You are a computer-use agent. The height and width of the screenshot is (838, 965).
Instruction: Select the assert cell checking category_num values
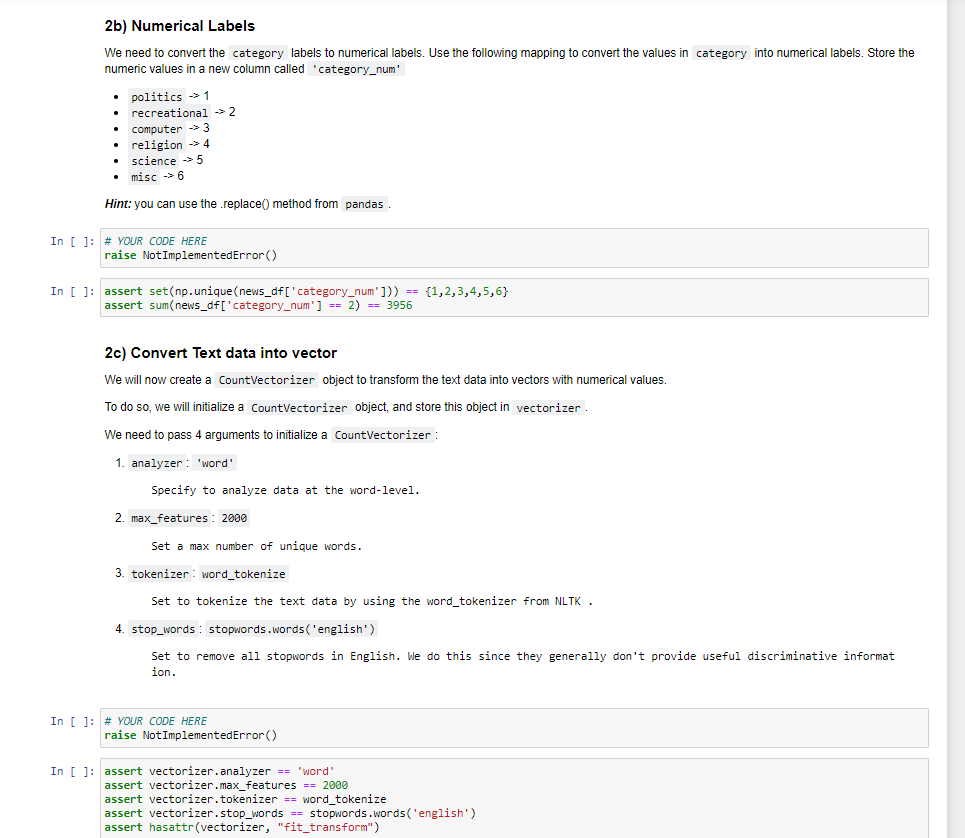[x=300, y=297]
